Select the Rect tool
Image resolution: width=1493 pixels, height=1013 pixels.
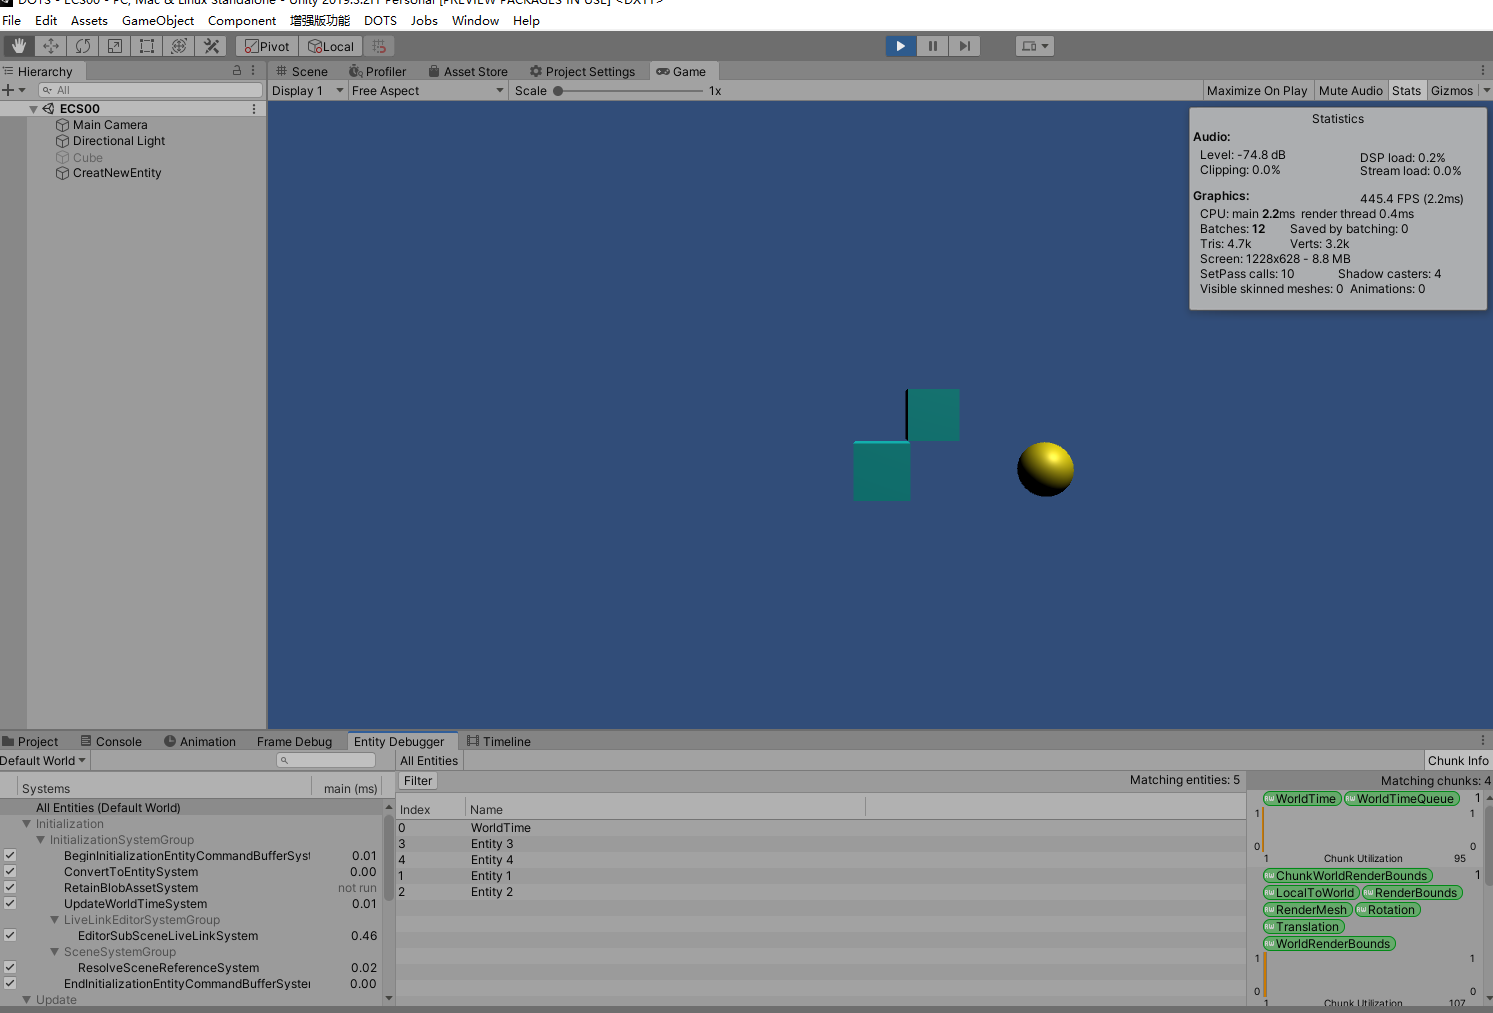coord(146,45)
